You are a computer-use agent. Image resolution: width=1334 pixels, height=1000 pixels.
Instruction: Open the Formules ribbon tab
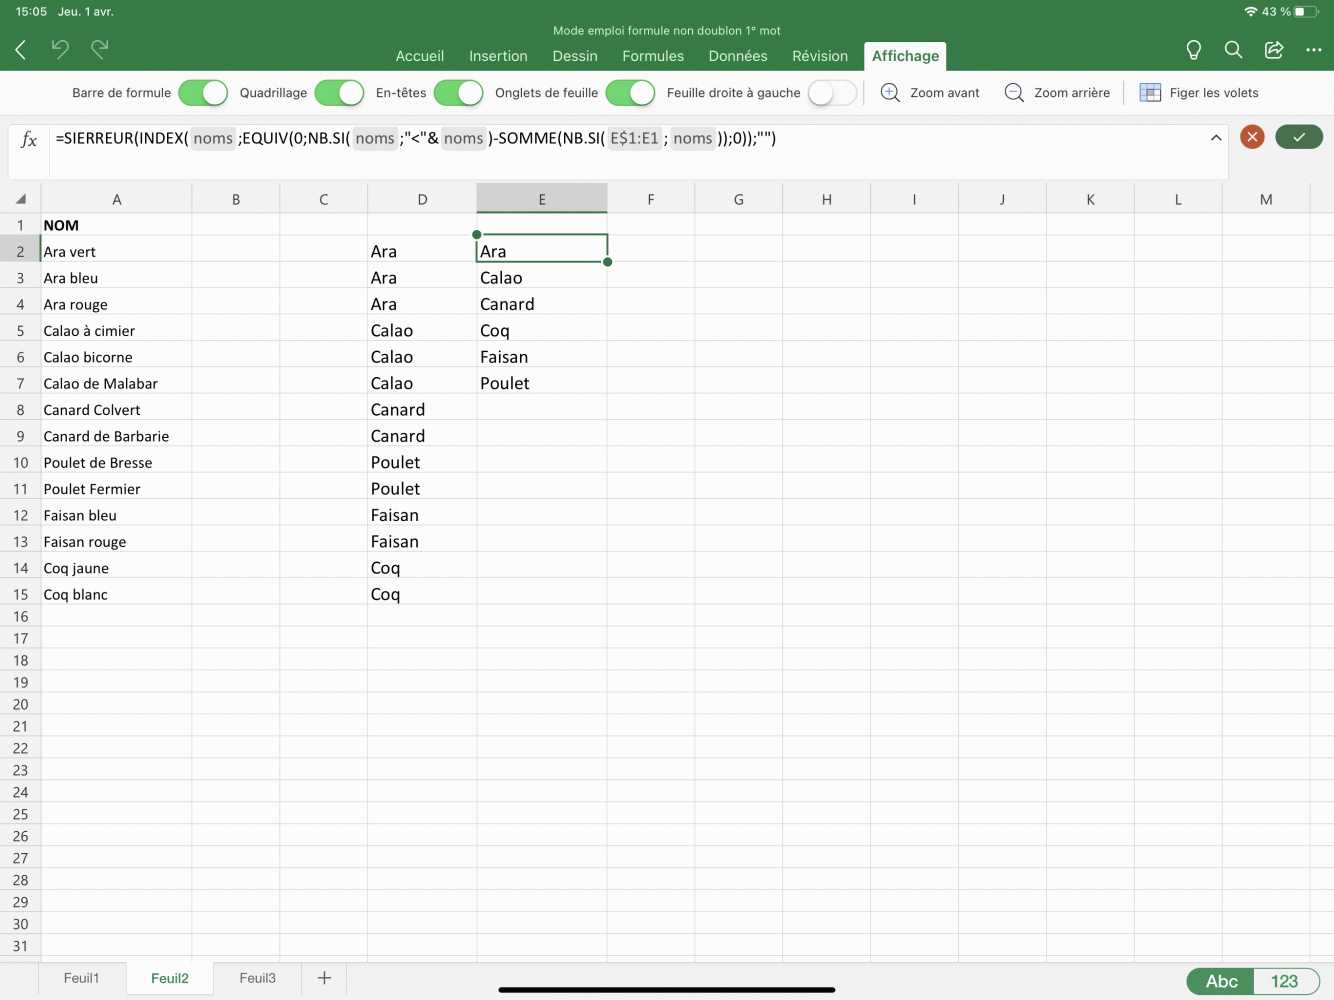[653, 56]
